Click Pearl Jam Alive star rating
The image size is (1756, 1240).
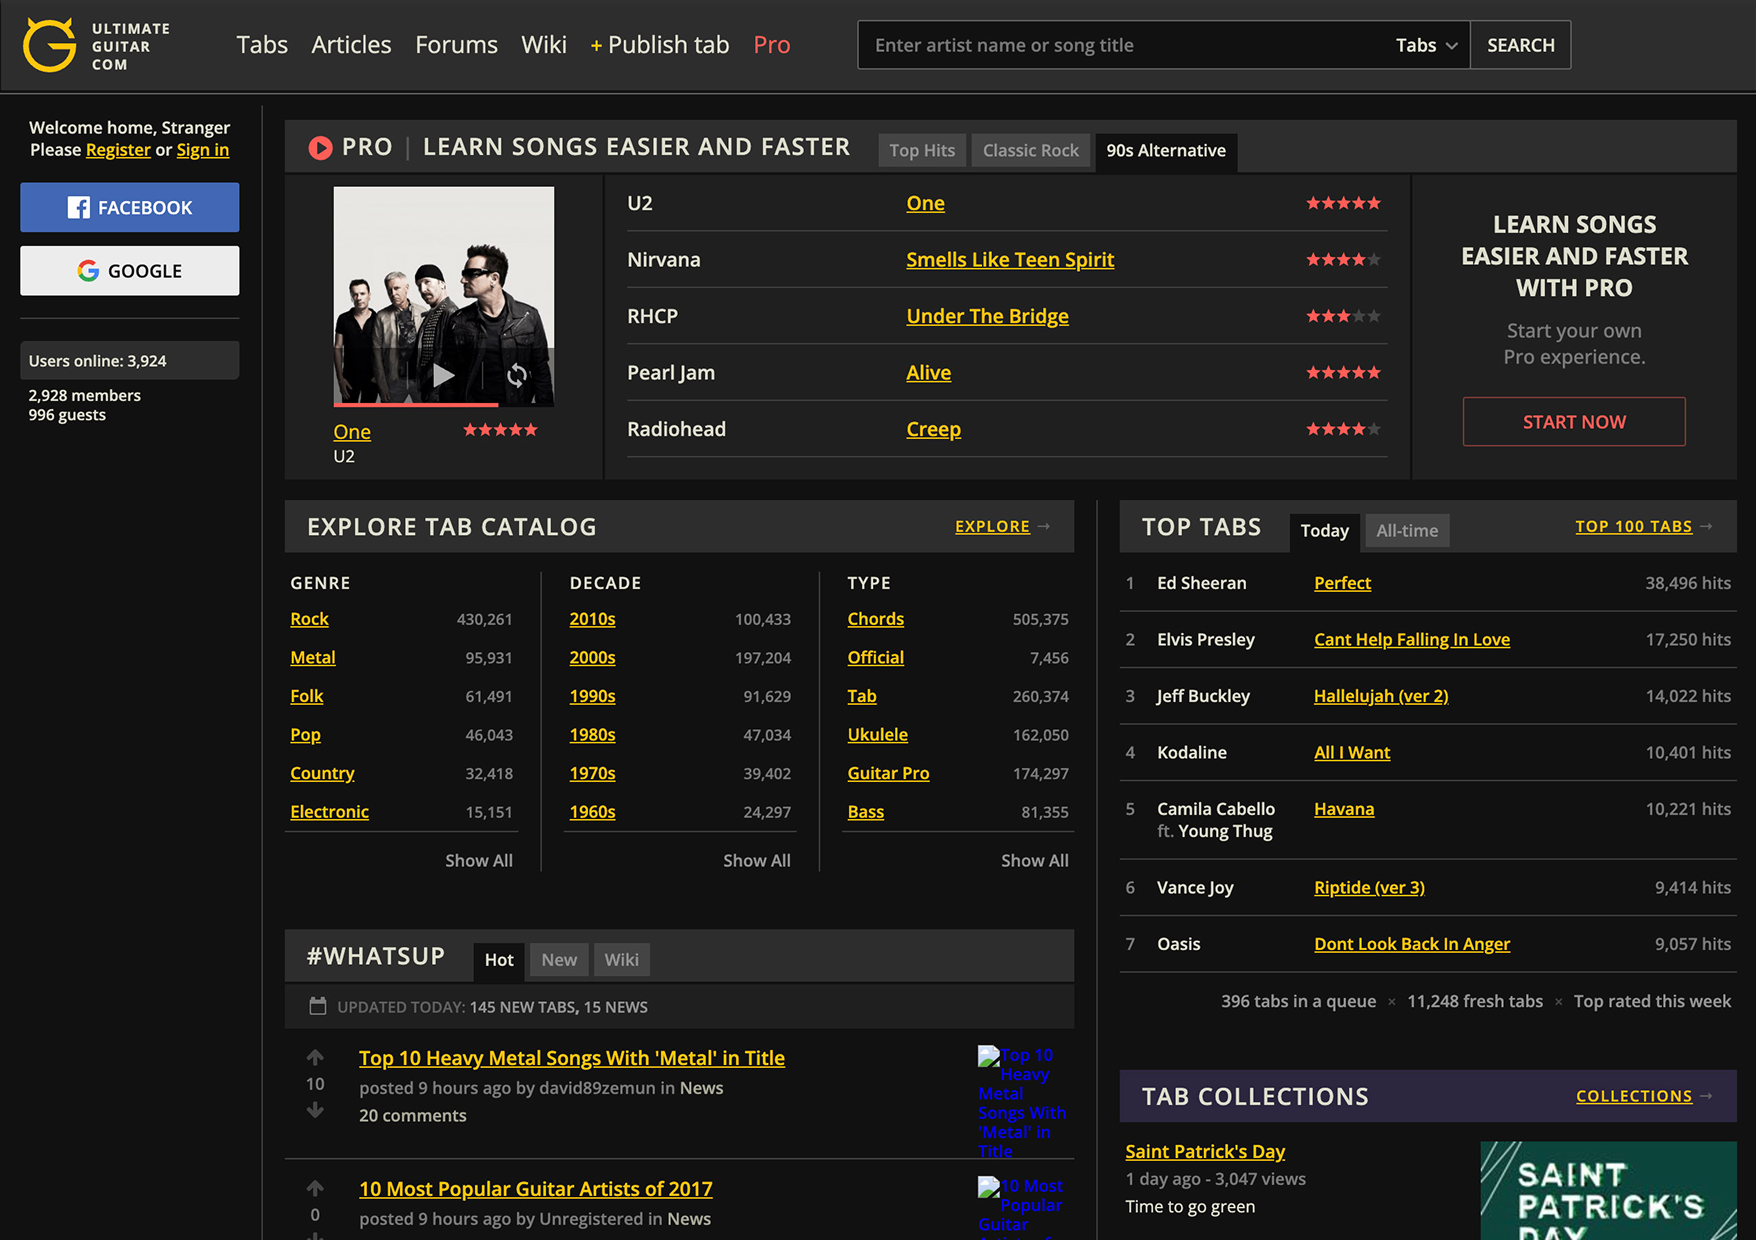[x=1343, y=373]
